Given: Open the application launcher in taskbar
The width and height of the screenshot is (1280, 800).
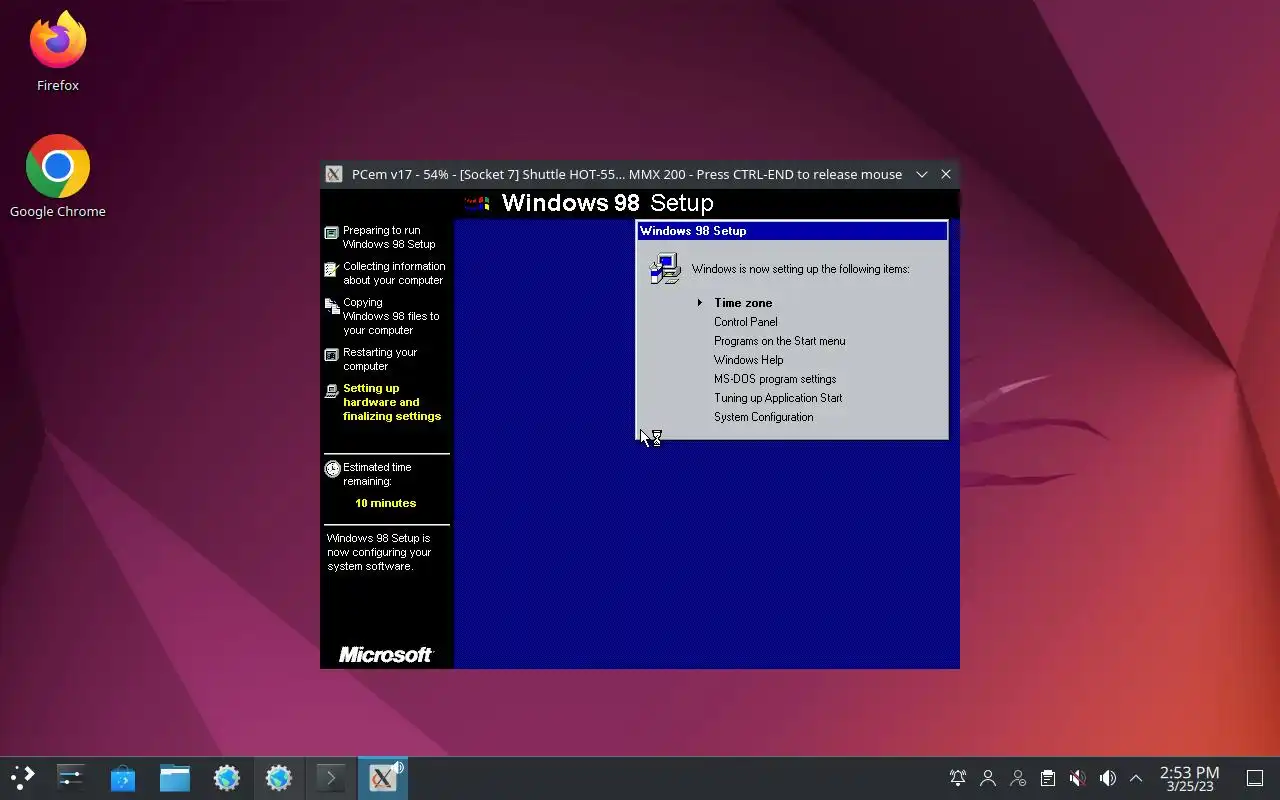Looking at the screenshot, I should pos(22,778).
